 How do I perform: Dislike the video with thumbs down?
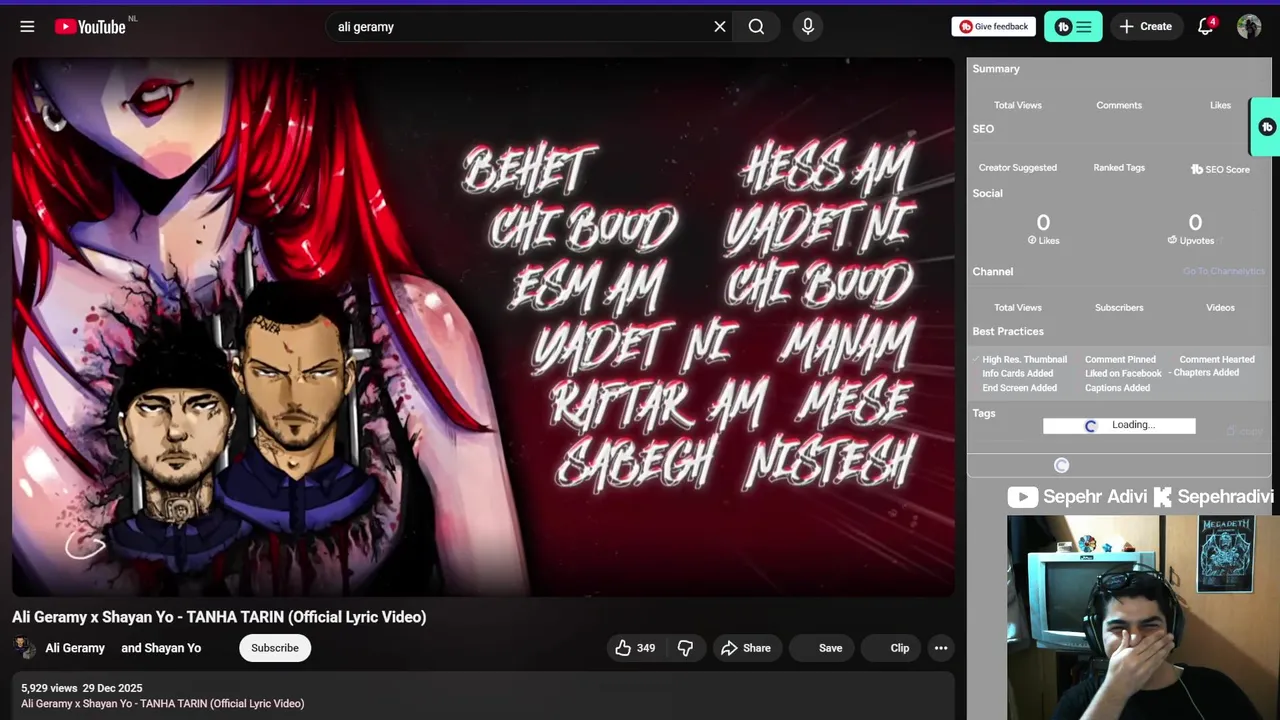pyautogui.click(x=685, y=648)
